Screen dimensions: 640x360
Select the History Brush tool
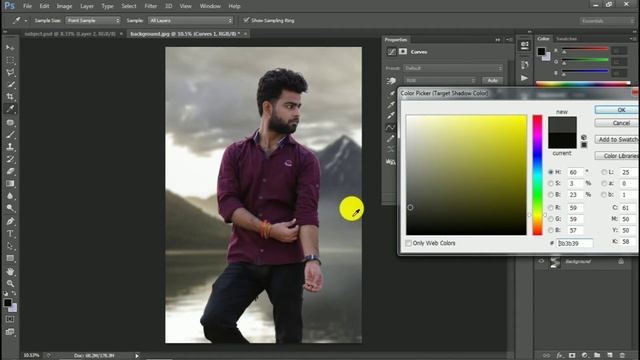click(x=10, y=159)
